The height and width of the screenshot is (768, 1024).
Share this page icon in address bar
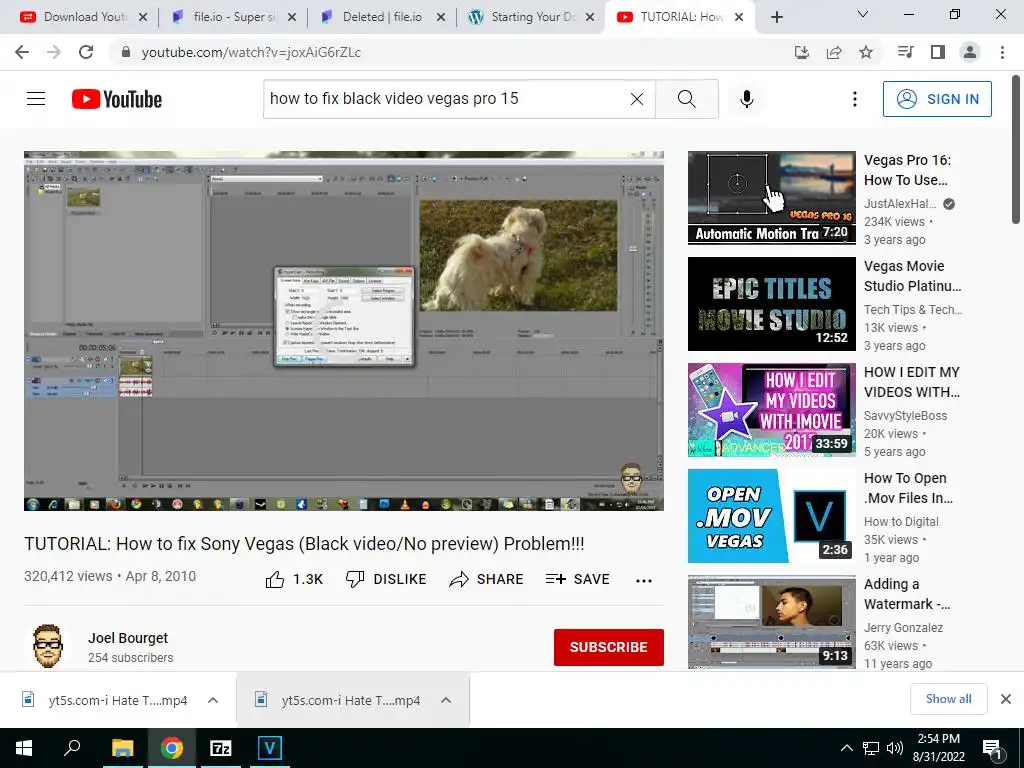[834, 52]
